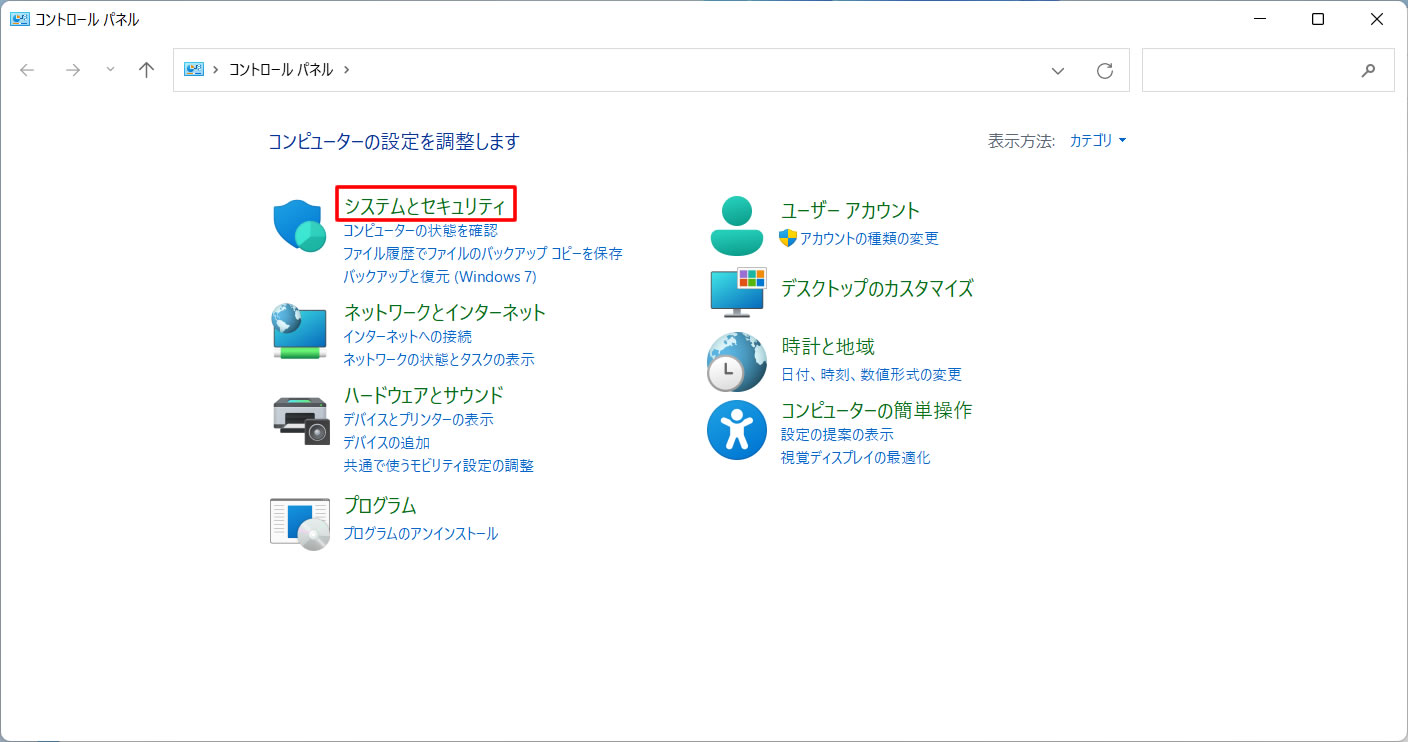The image size is (1408, 742).
Task: Click インターネットへの接続 link
Action: pyautogui.click(x=407, y=337)
